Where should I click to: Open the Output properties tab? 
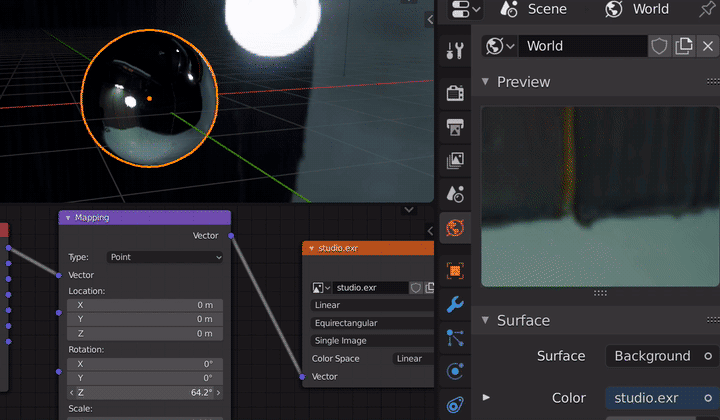[x=455, y=127]
